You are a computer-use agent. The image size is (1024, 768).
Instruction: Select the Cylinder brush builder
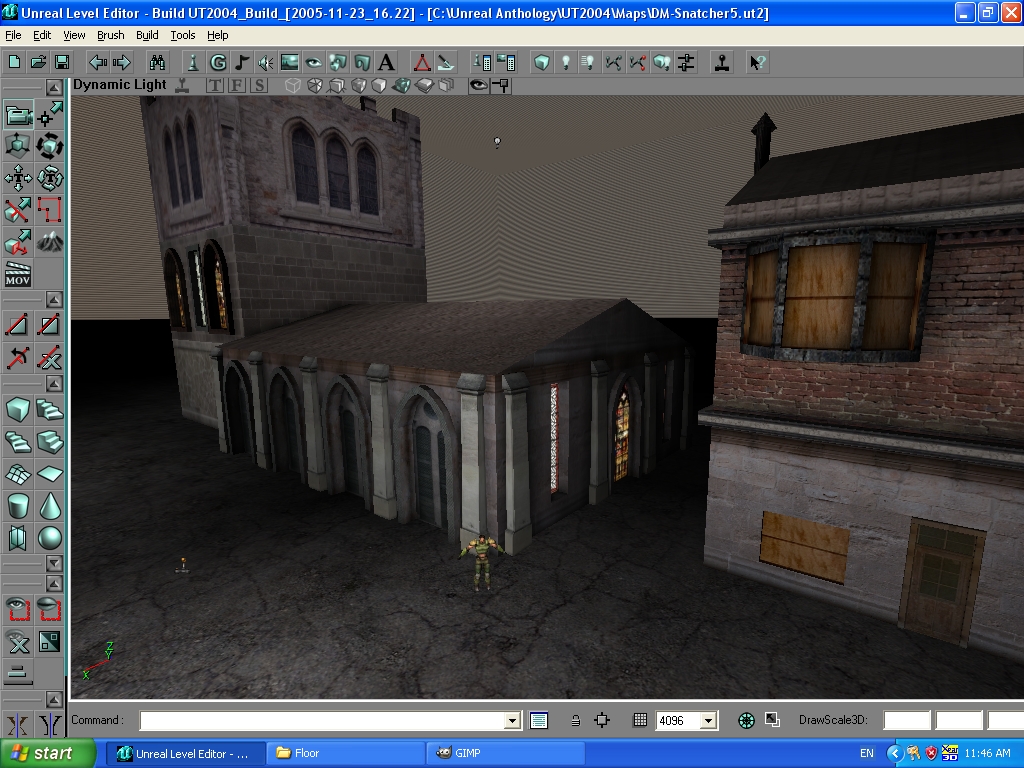[x=18, y=506]
